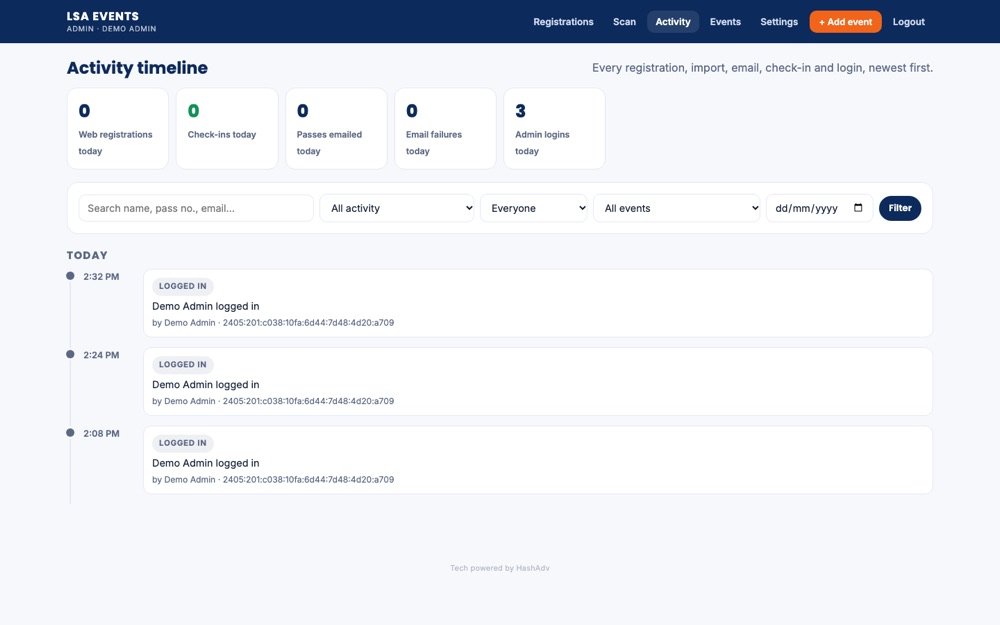Click the 2:24 PM time label
The image size is (1000, 625).
101,355
